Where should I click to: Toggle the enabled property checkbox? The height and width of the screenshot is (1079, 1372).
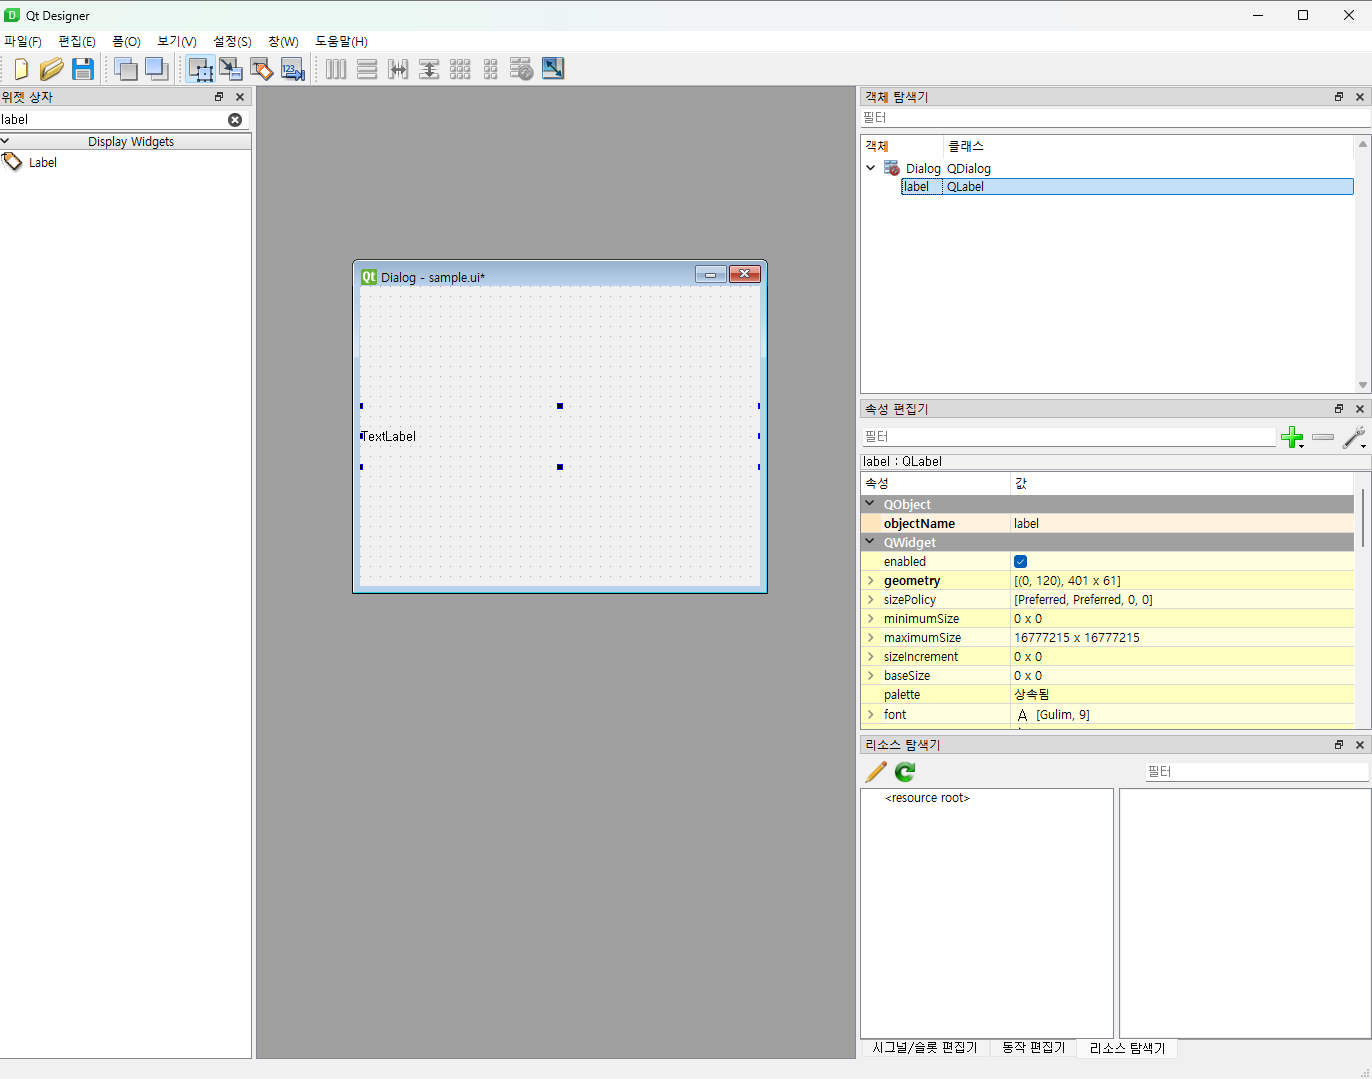point(1020,562)
